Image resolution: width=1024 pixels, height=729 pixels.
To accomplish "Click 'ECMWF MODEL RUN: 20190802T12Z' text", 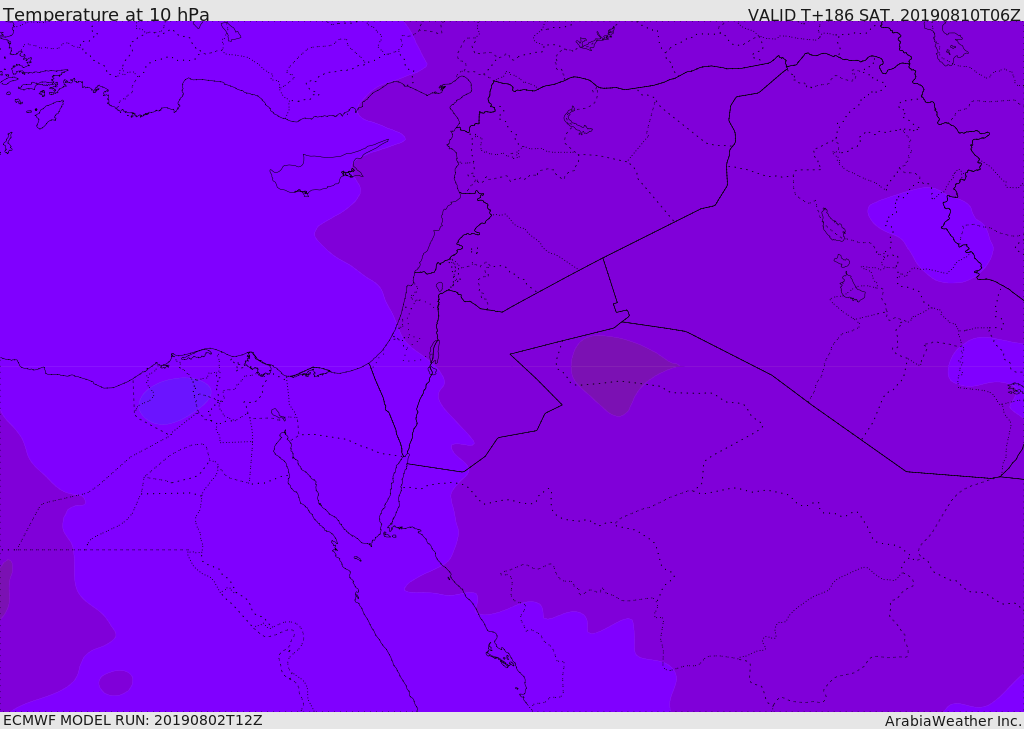I will click(x=133, y=720).
